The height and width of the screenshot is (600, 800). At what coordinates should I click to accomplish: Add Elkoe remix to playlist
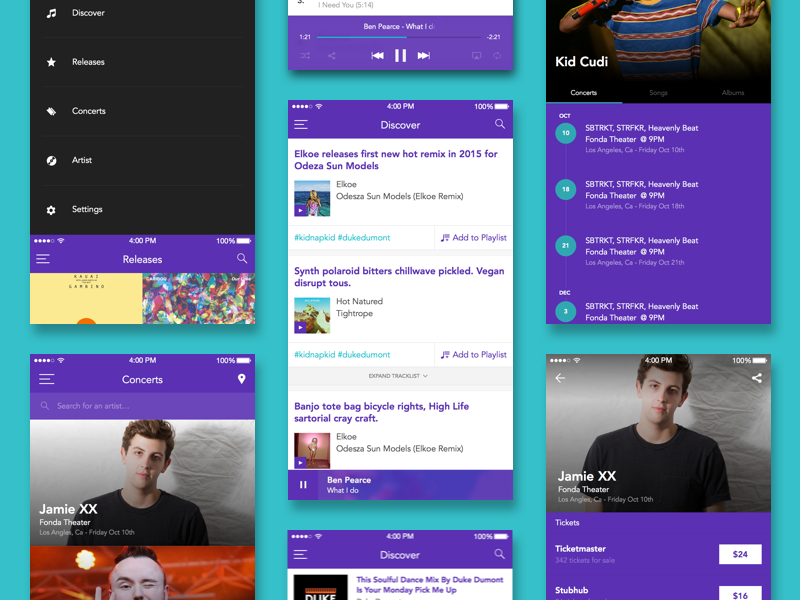coord(474,238)
